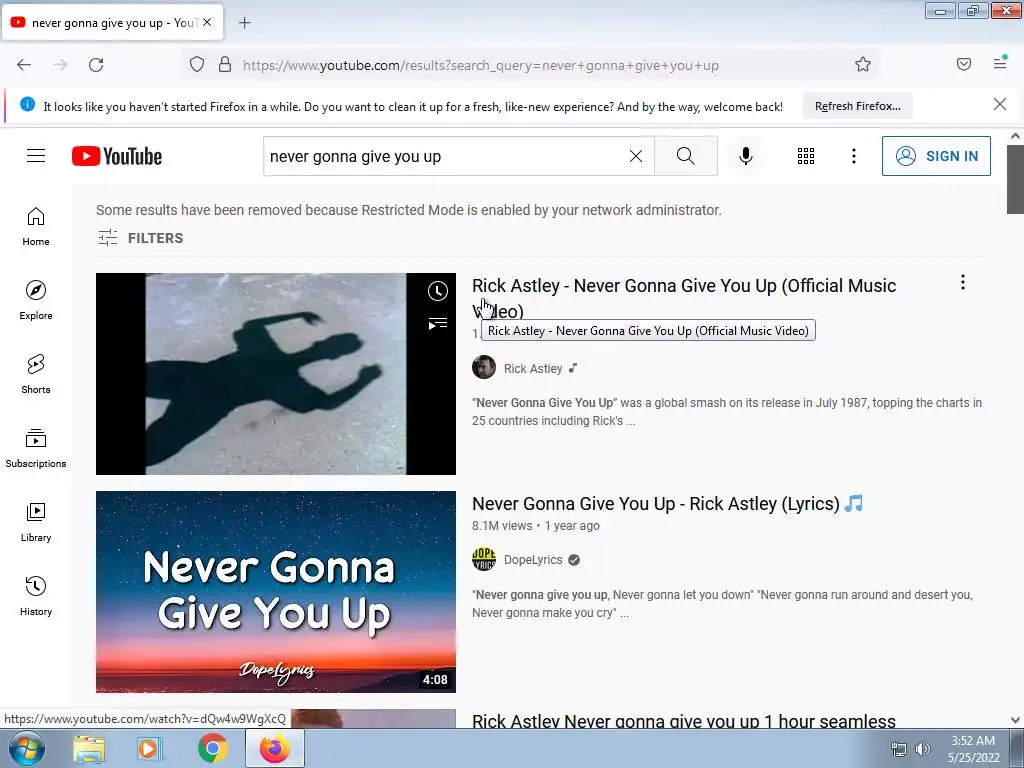Launch Windows Media Player from taskbar
This screenshot has width=1024, height=768.
pyautogui.click(x=148, y=748)
